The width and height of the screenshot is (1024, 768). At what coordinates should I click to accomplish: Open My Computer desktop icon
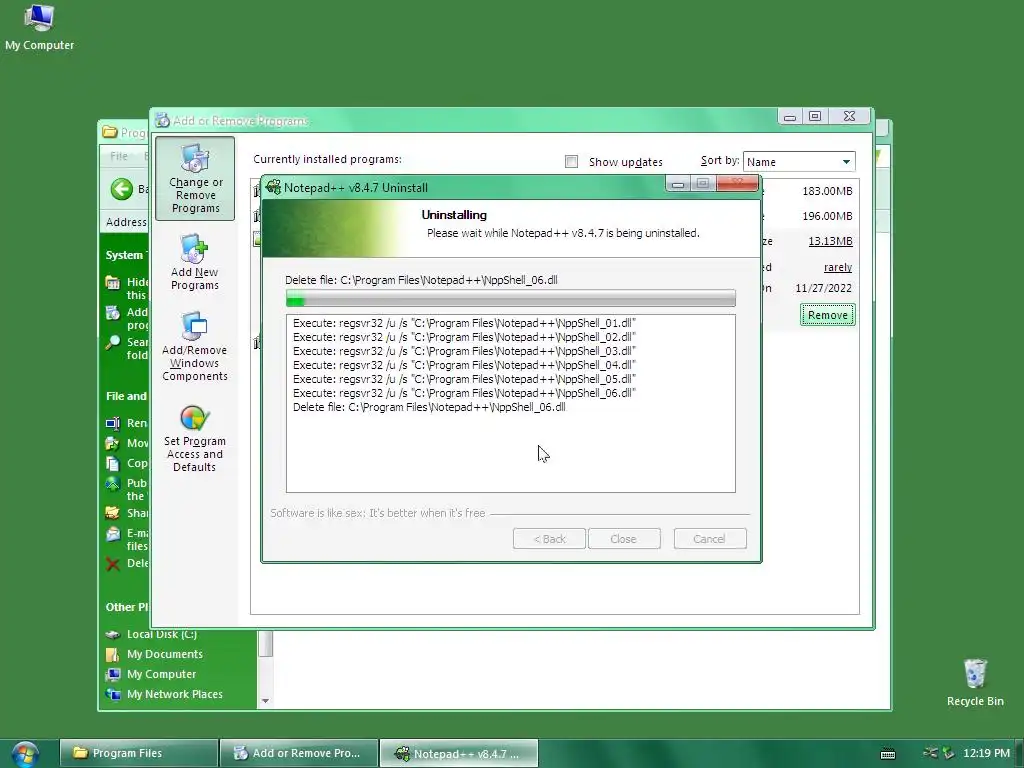tap(39, 27)
